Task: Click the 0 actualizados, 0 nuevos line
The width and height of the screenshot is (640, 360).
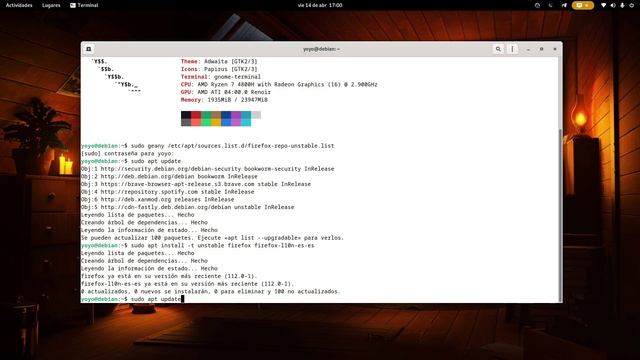Action: [211, 291]
